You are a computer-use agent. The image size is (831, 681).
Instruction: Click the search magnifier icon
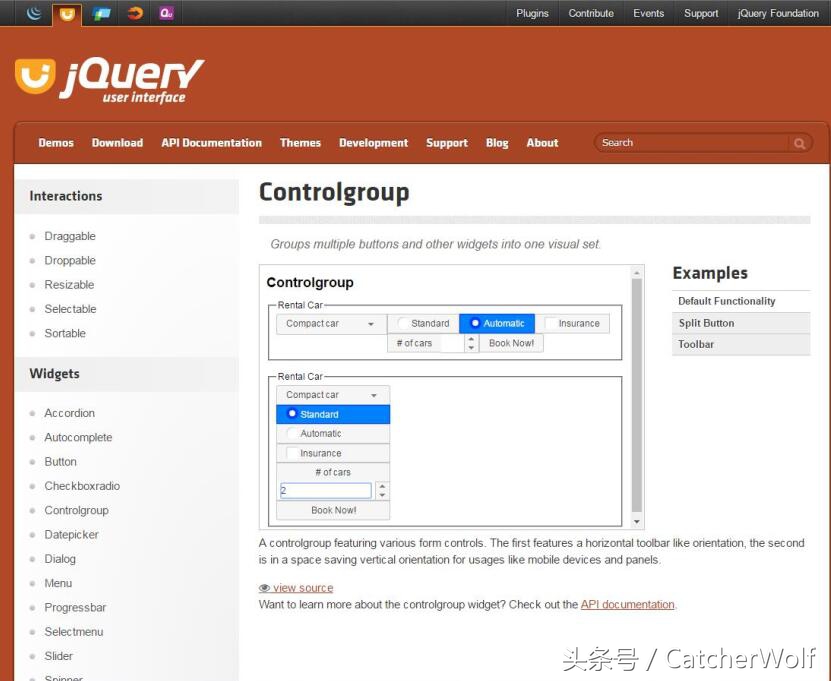pyautogui.click(x=799, y=143)
